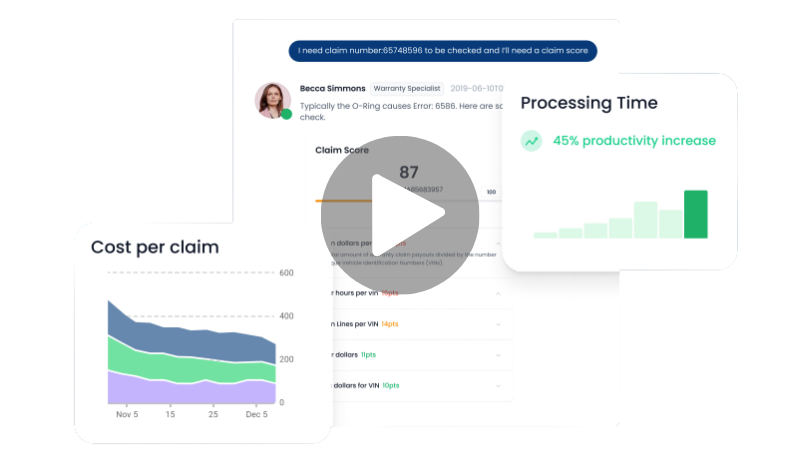Click the green productivity trend arrow icon
This screenshot has height=450, width=800.
(531, 141)
